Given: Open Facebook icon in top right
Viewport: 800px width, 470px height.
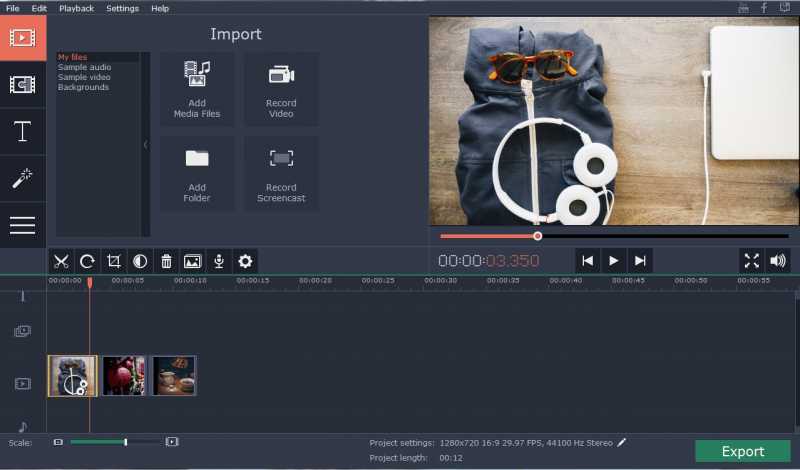Looking at the screenshot, I should coord(764,8).
